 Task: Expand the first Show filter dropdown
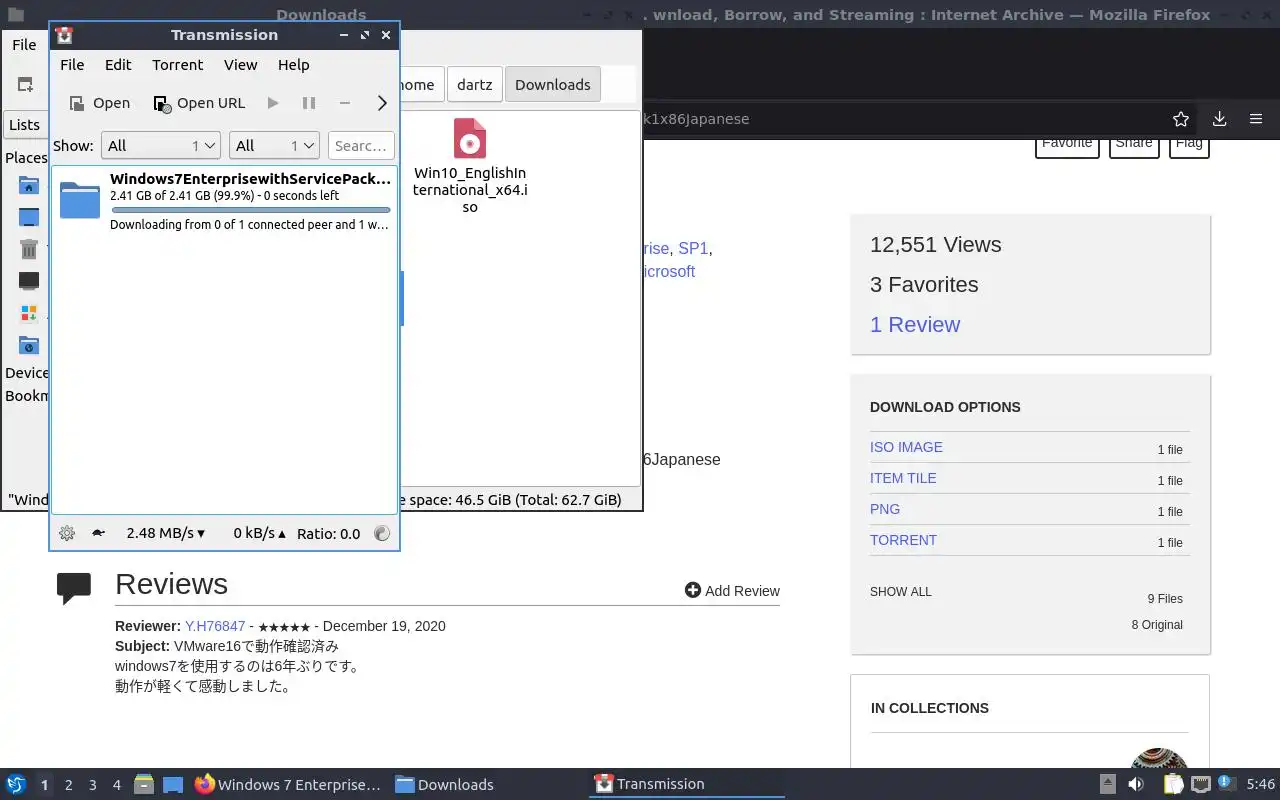[160, 146]
